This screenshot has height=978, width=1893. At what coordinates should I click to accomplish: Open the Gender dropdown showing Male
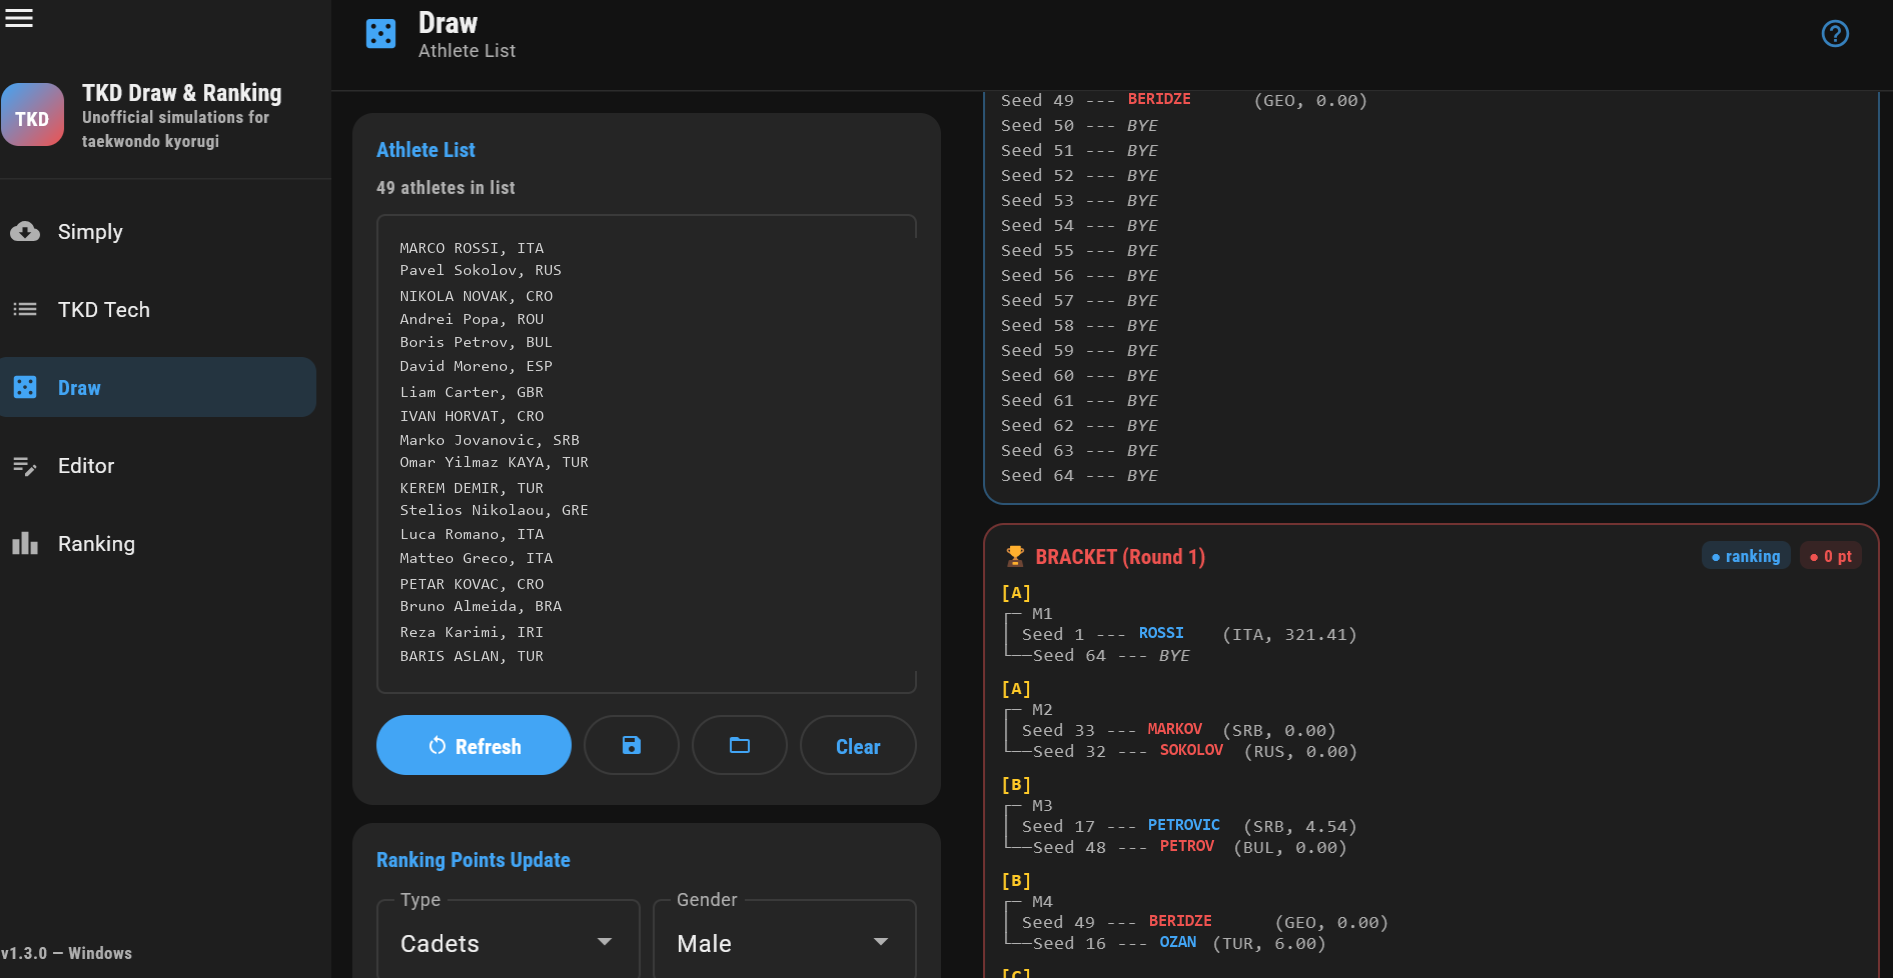785,943
